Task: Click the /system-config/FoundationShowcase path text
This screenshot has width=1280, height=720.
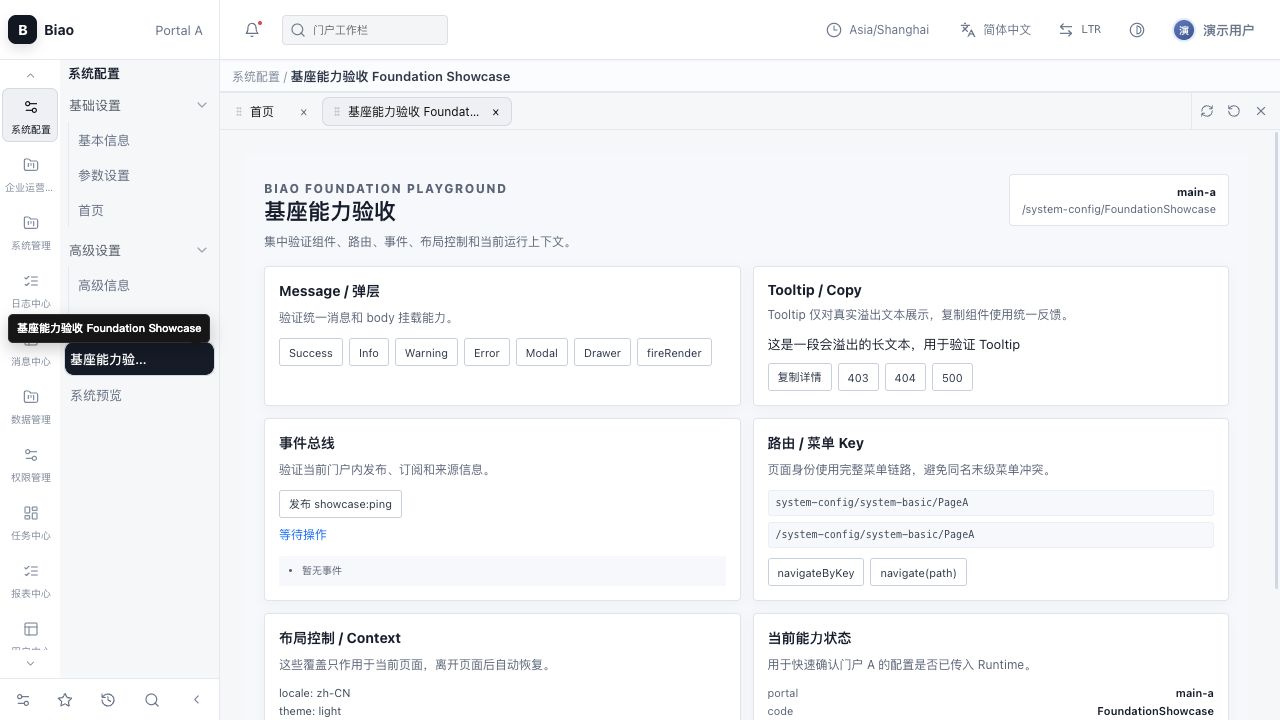Action: (x=1119, y=209)
